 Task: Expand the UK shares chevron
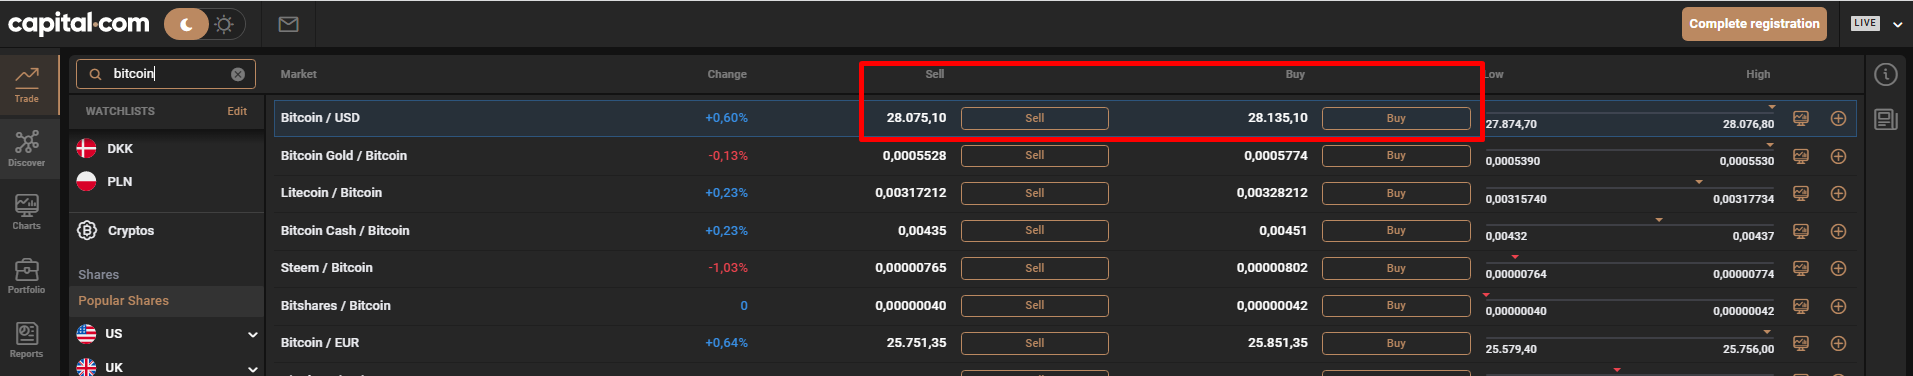click(252, 368)
